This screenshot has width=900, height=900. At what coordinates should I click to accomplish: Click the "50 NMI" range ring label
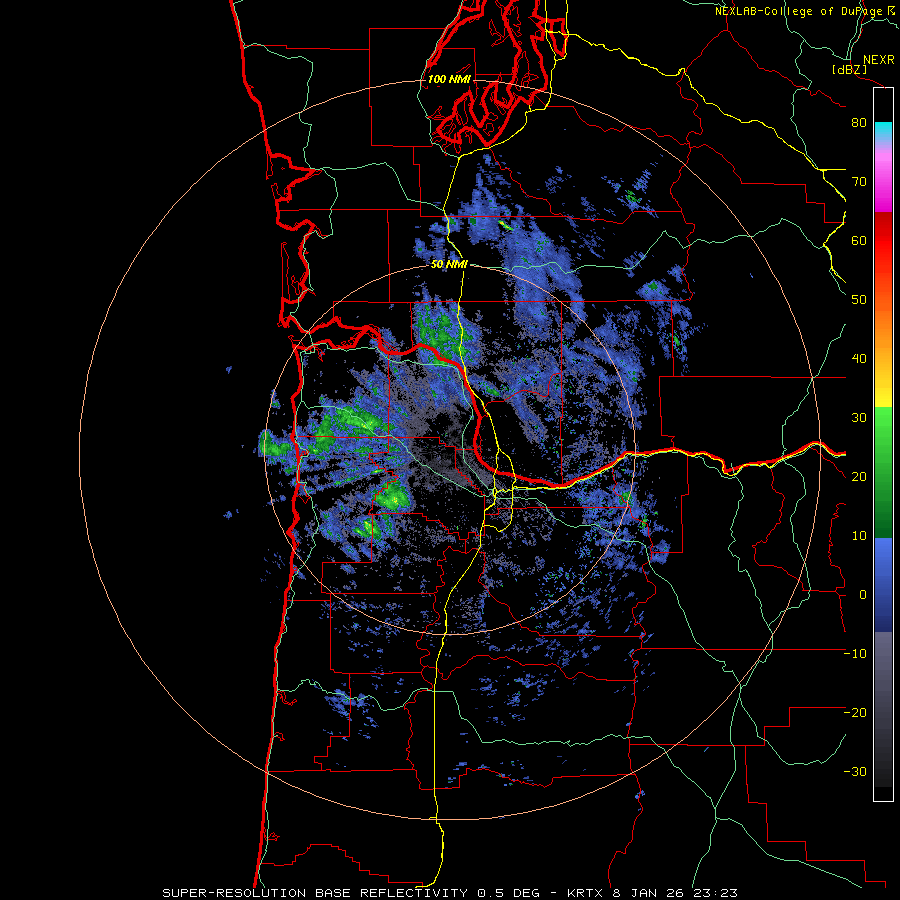(449, 264)
